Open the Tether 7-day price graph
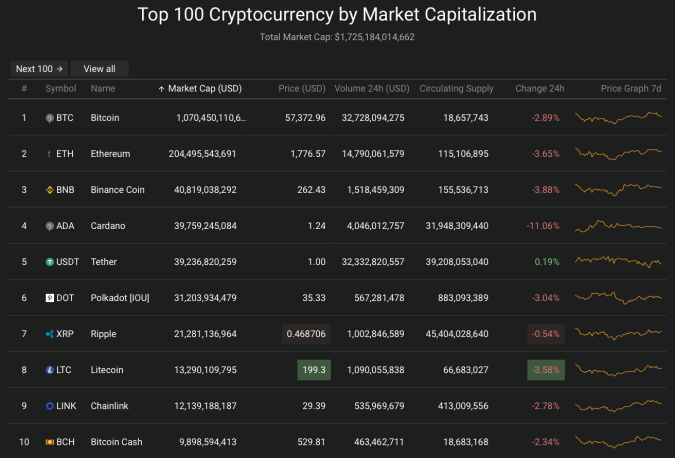675x458 pixels. [618, 261]
